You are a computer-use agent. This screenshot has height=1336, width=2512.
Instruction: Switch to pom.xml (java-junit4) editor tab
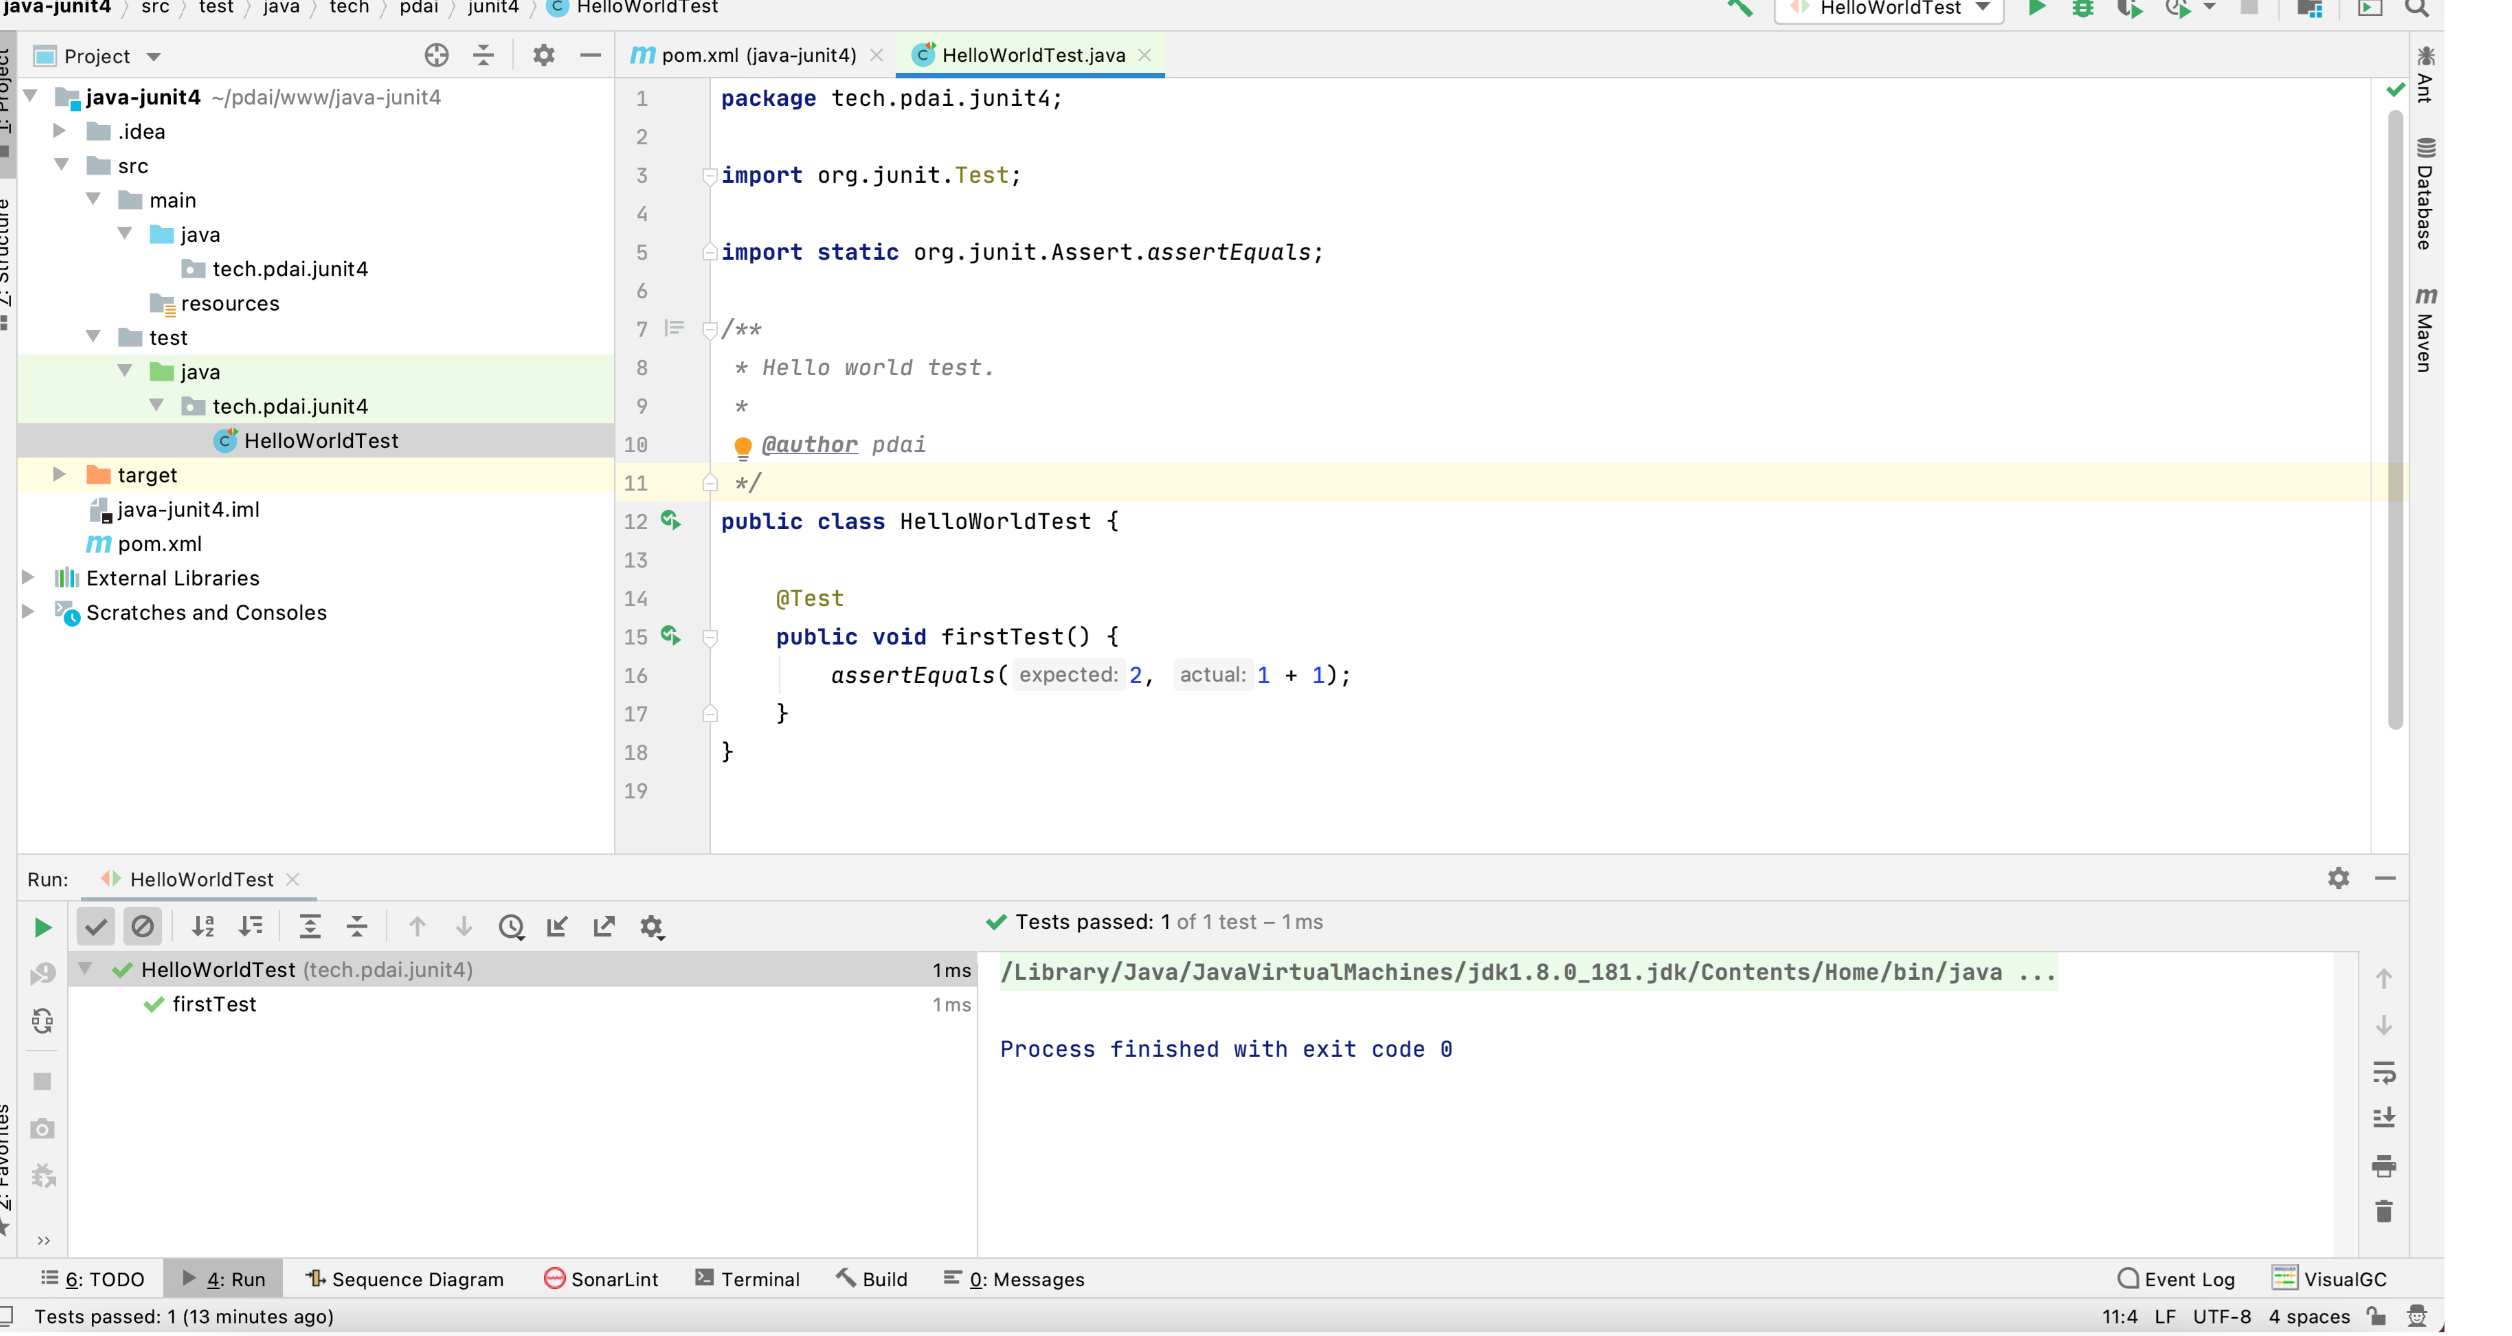click(757, 55)
